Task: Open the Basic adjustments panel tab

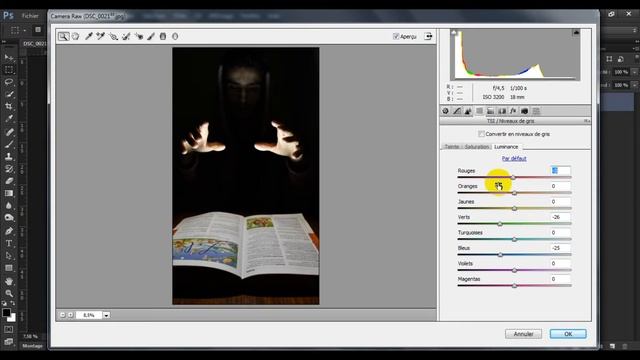Action: click(445, 111)
